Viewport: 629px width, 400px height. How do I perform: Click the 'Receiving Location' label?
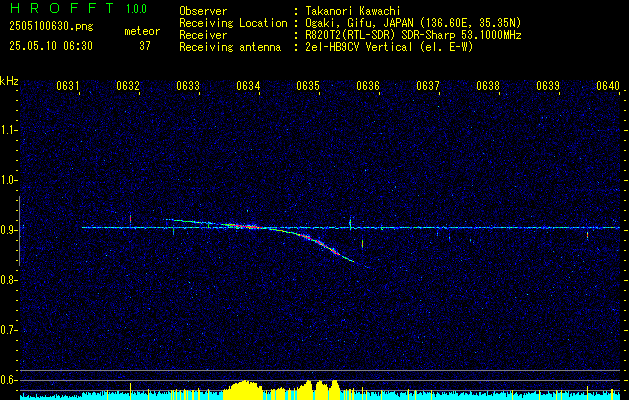233,23
